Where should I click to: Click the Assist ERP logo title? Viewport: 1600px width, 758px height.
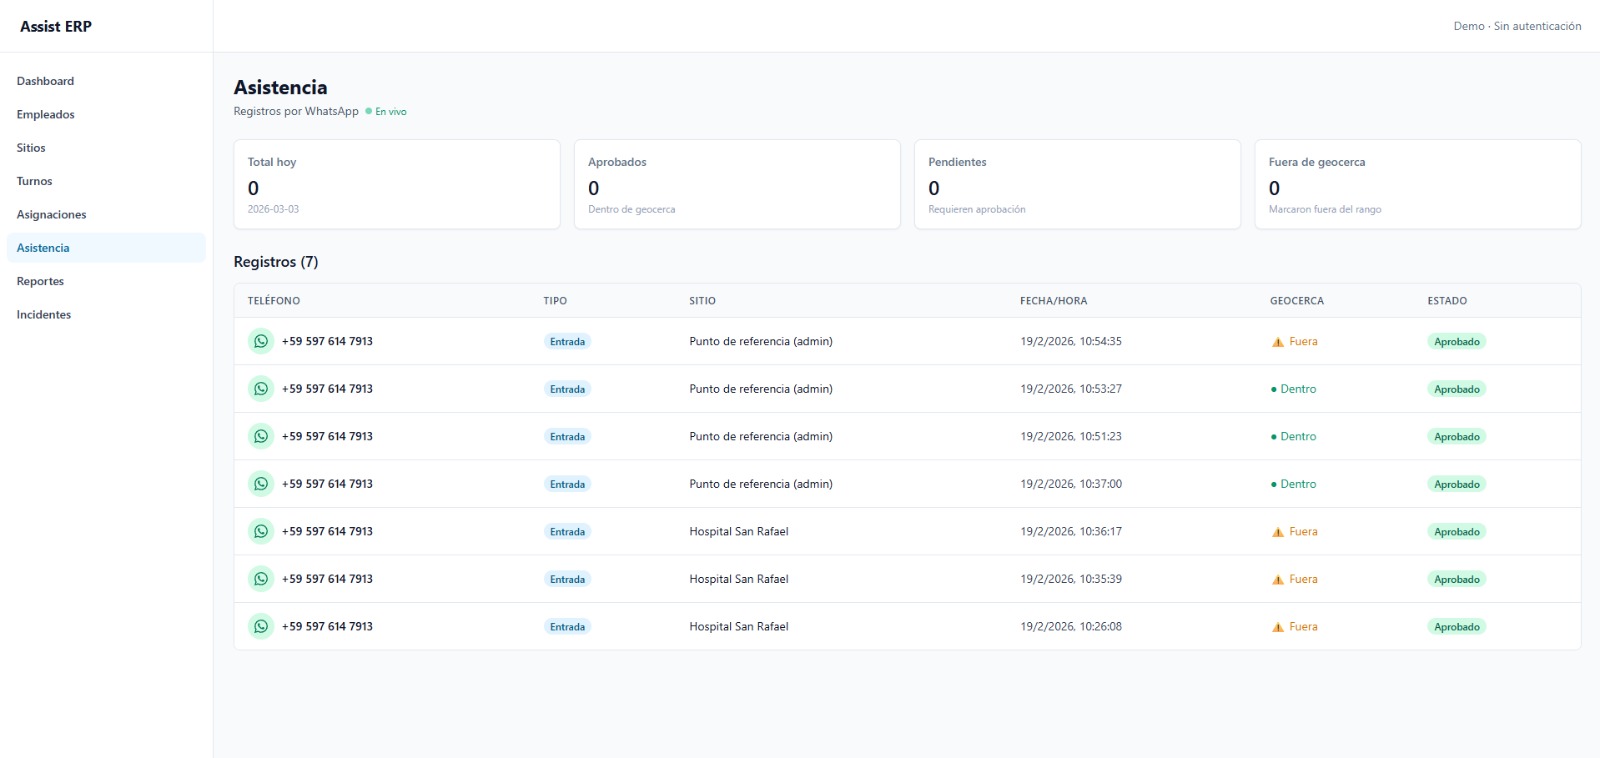click(56, 27)
